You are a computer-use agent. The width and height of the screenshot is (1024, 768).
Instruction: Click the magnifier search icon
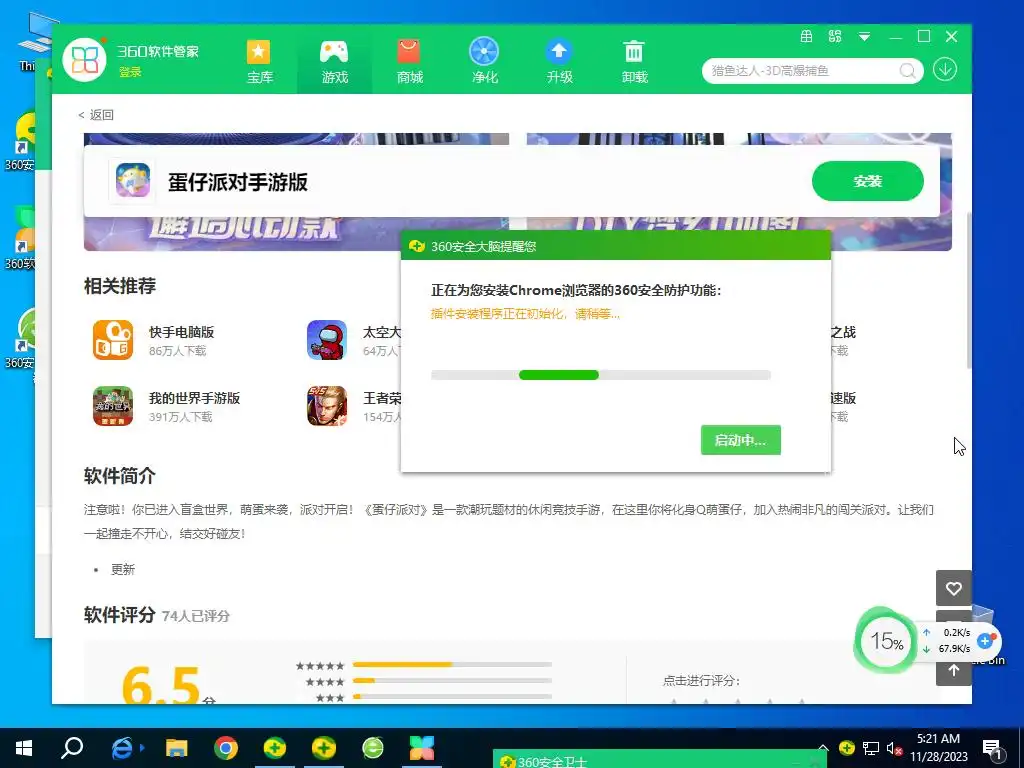[x=908, y=71]
